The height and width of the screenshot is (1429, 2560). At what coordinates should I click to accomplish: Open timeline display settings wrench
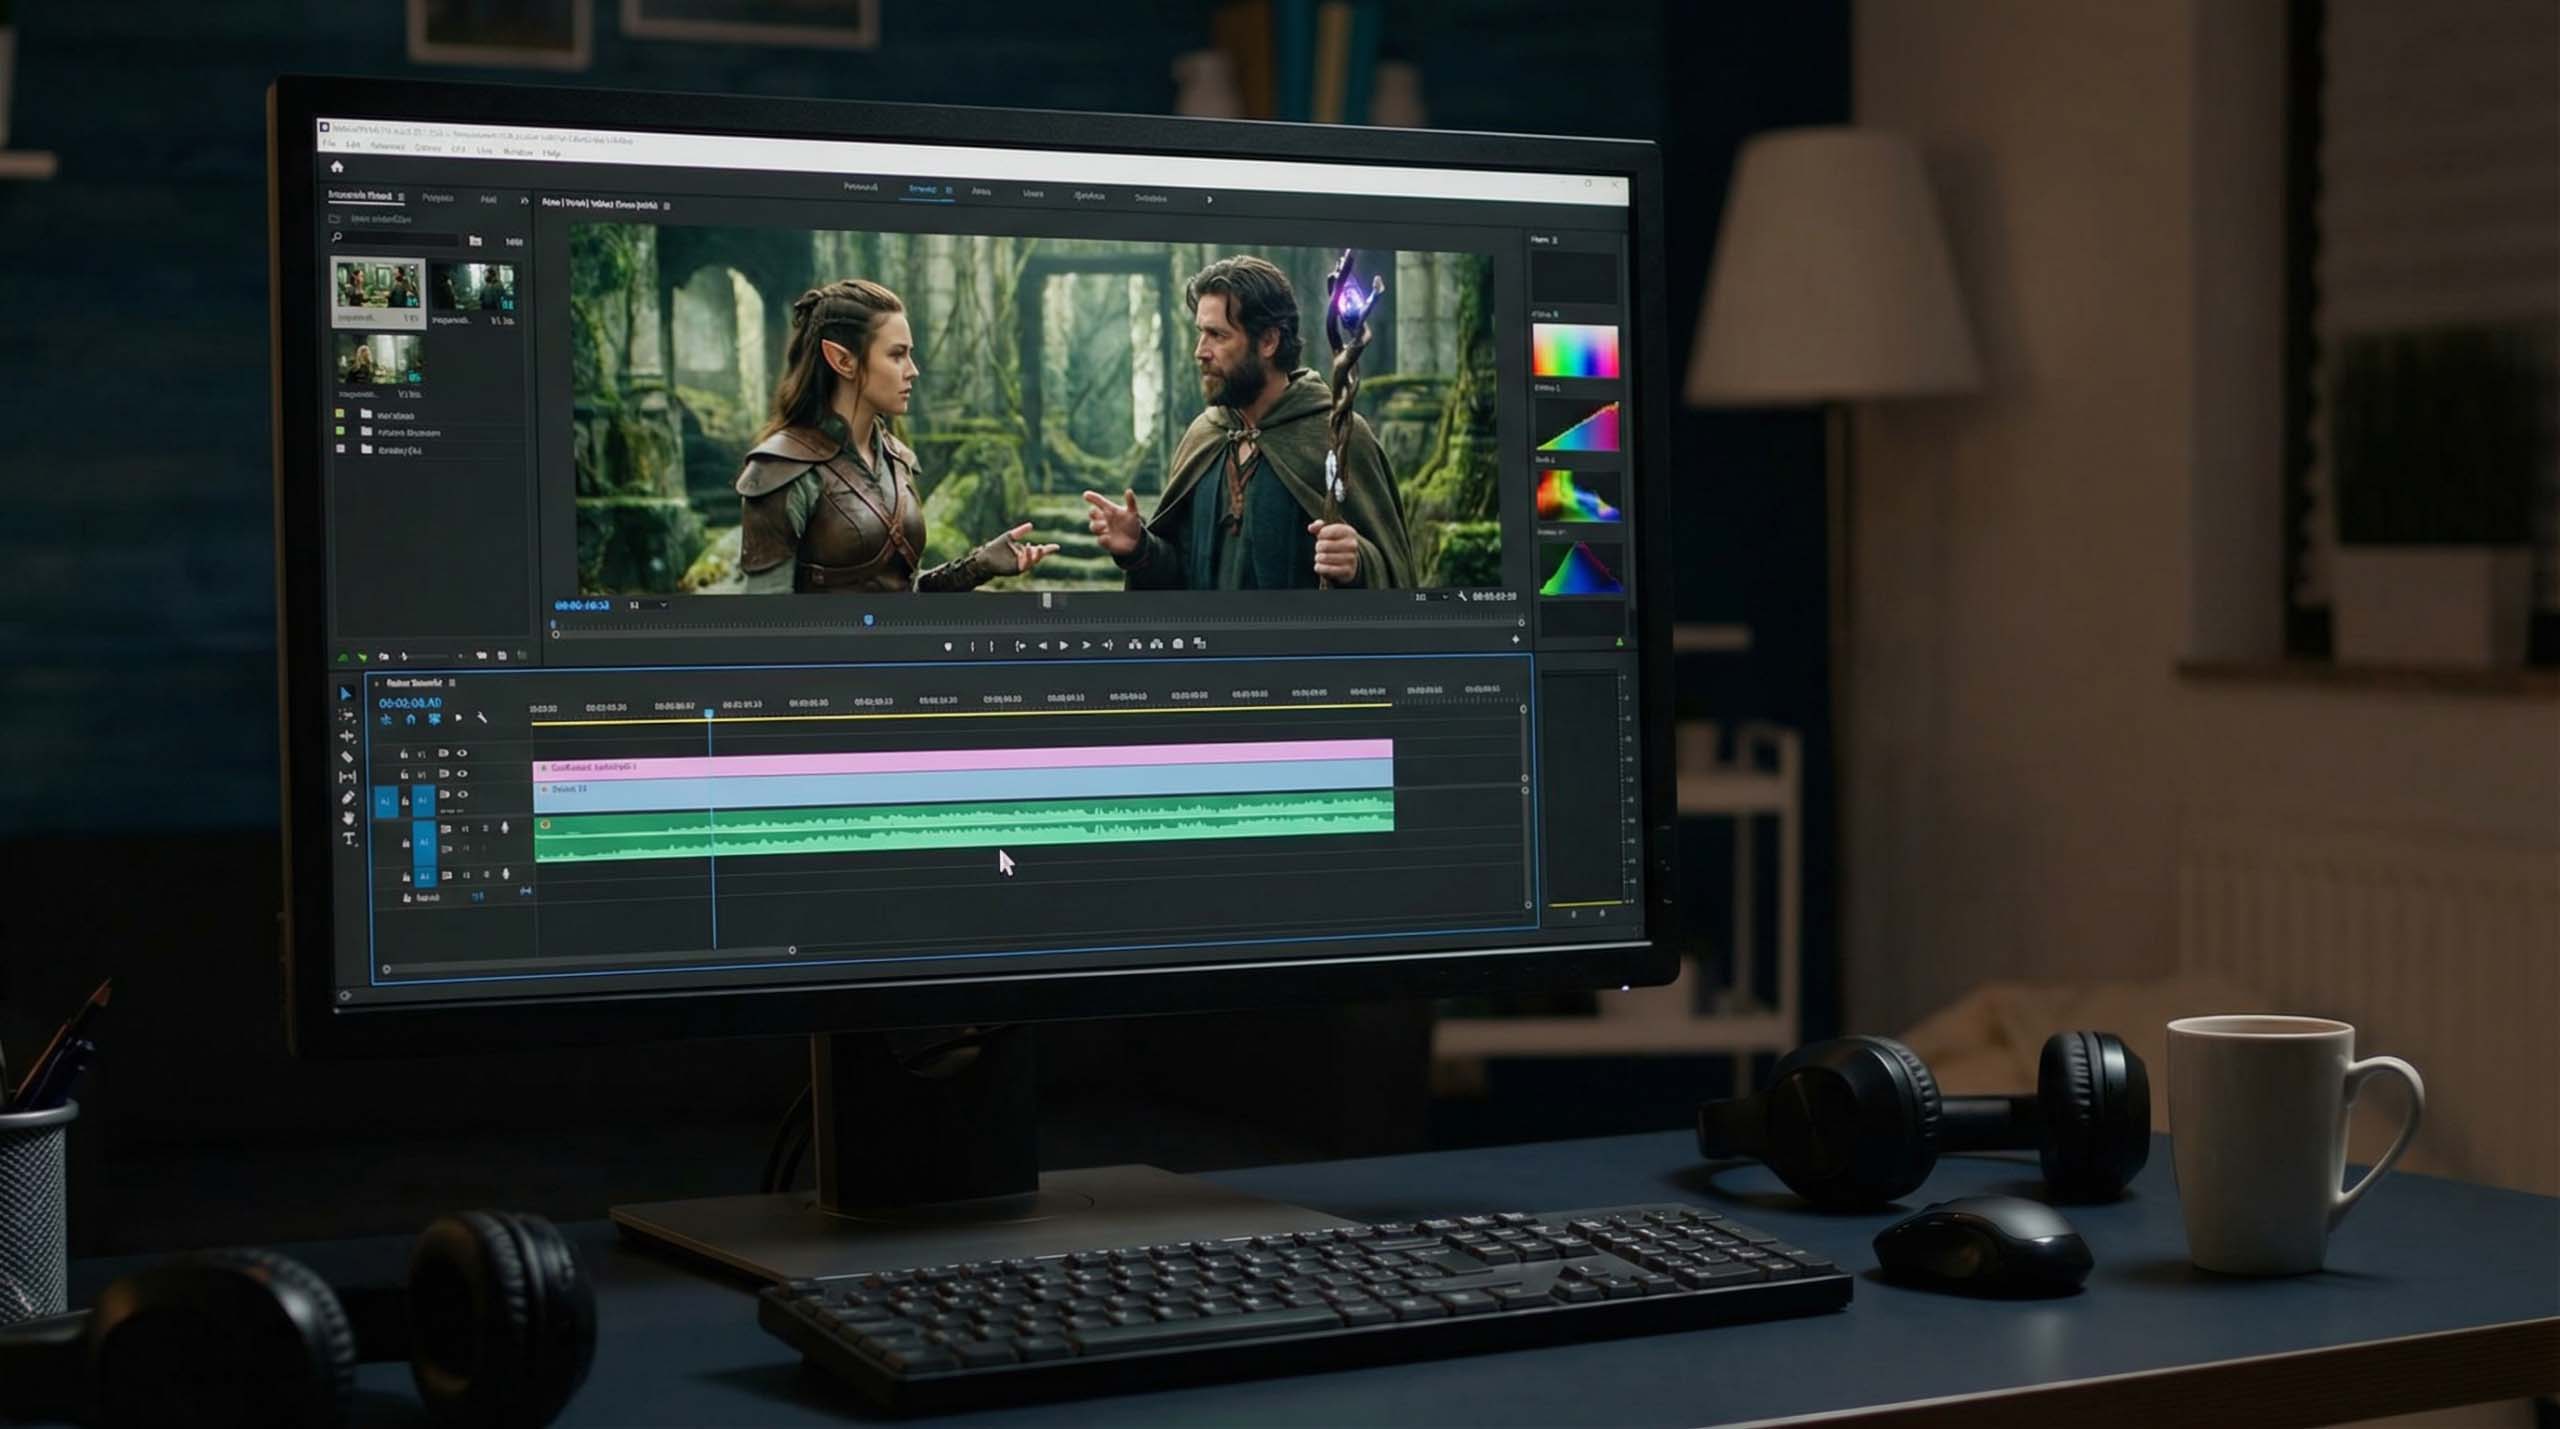coord(482,718)
